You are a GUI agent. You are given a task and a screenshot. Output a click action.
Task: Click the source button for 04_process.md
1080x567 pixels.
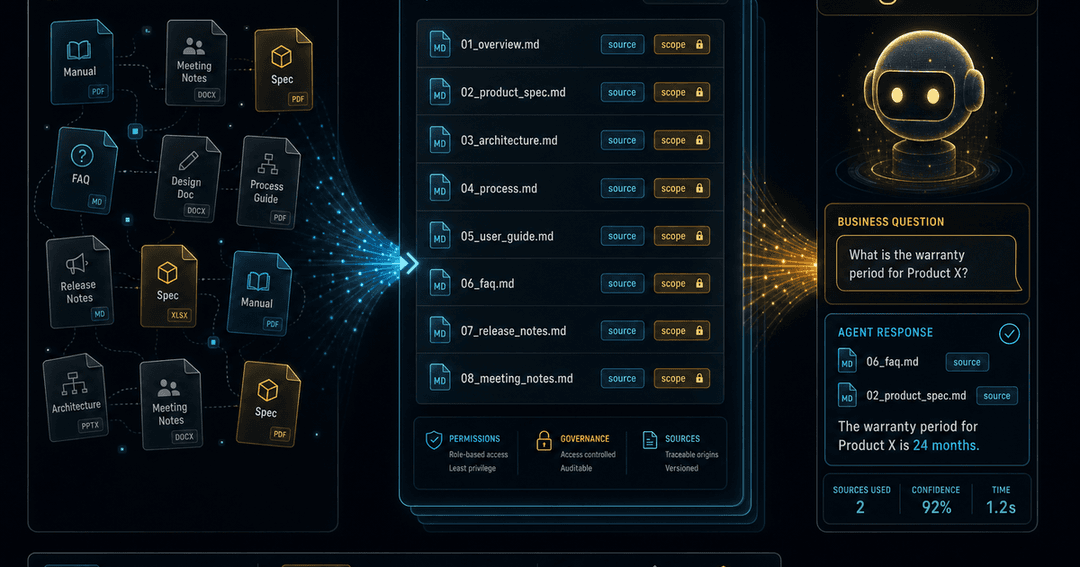[x=622, y=188]
